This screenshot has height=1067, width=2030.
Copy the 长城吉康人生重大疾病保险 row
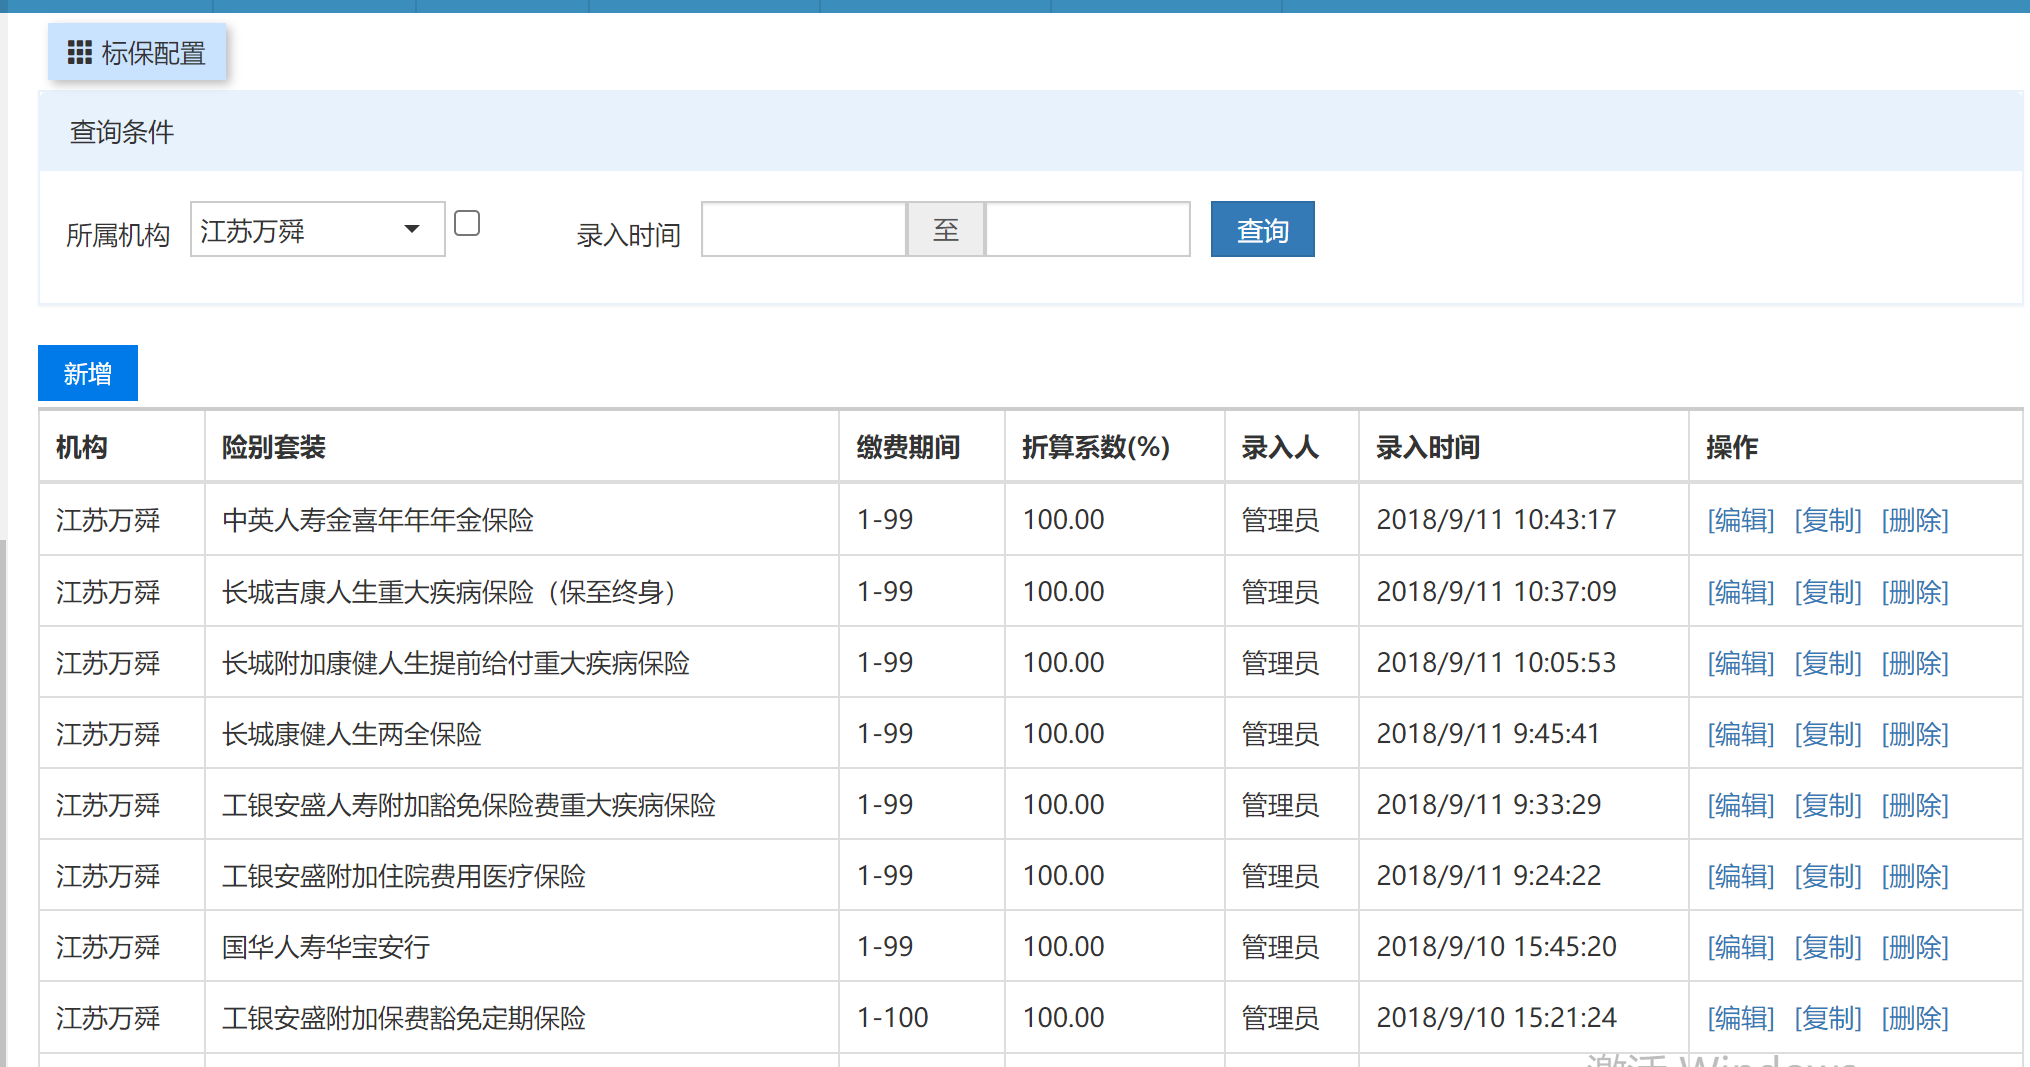(1827, 592)
